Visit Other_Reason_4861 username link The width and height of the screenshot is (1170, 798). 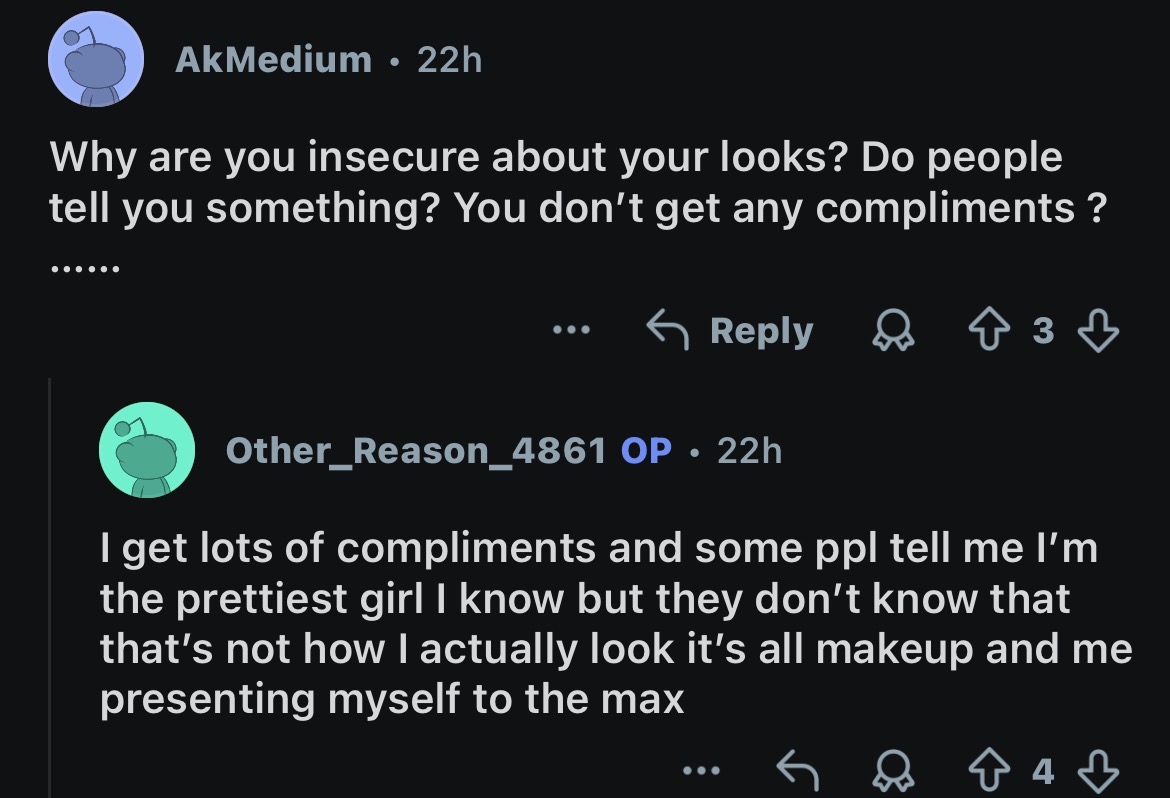[x=416, y=450]
